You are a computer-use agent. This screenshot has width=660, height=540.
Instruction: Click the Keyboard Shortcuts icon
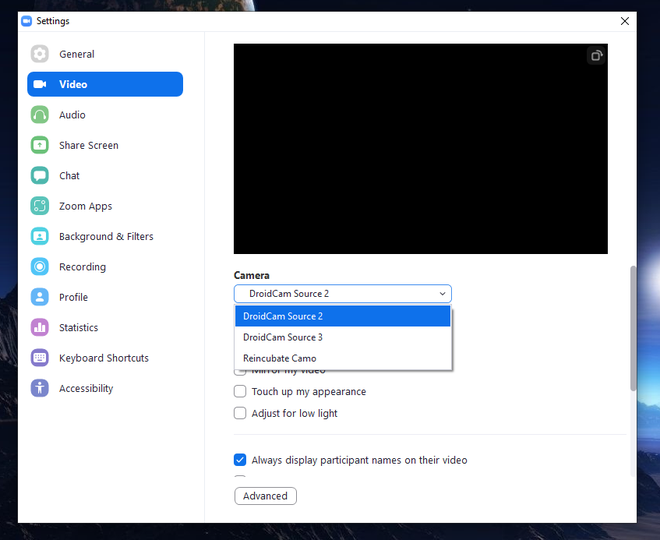40,358
